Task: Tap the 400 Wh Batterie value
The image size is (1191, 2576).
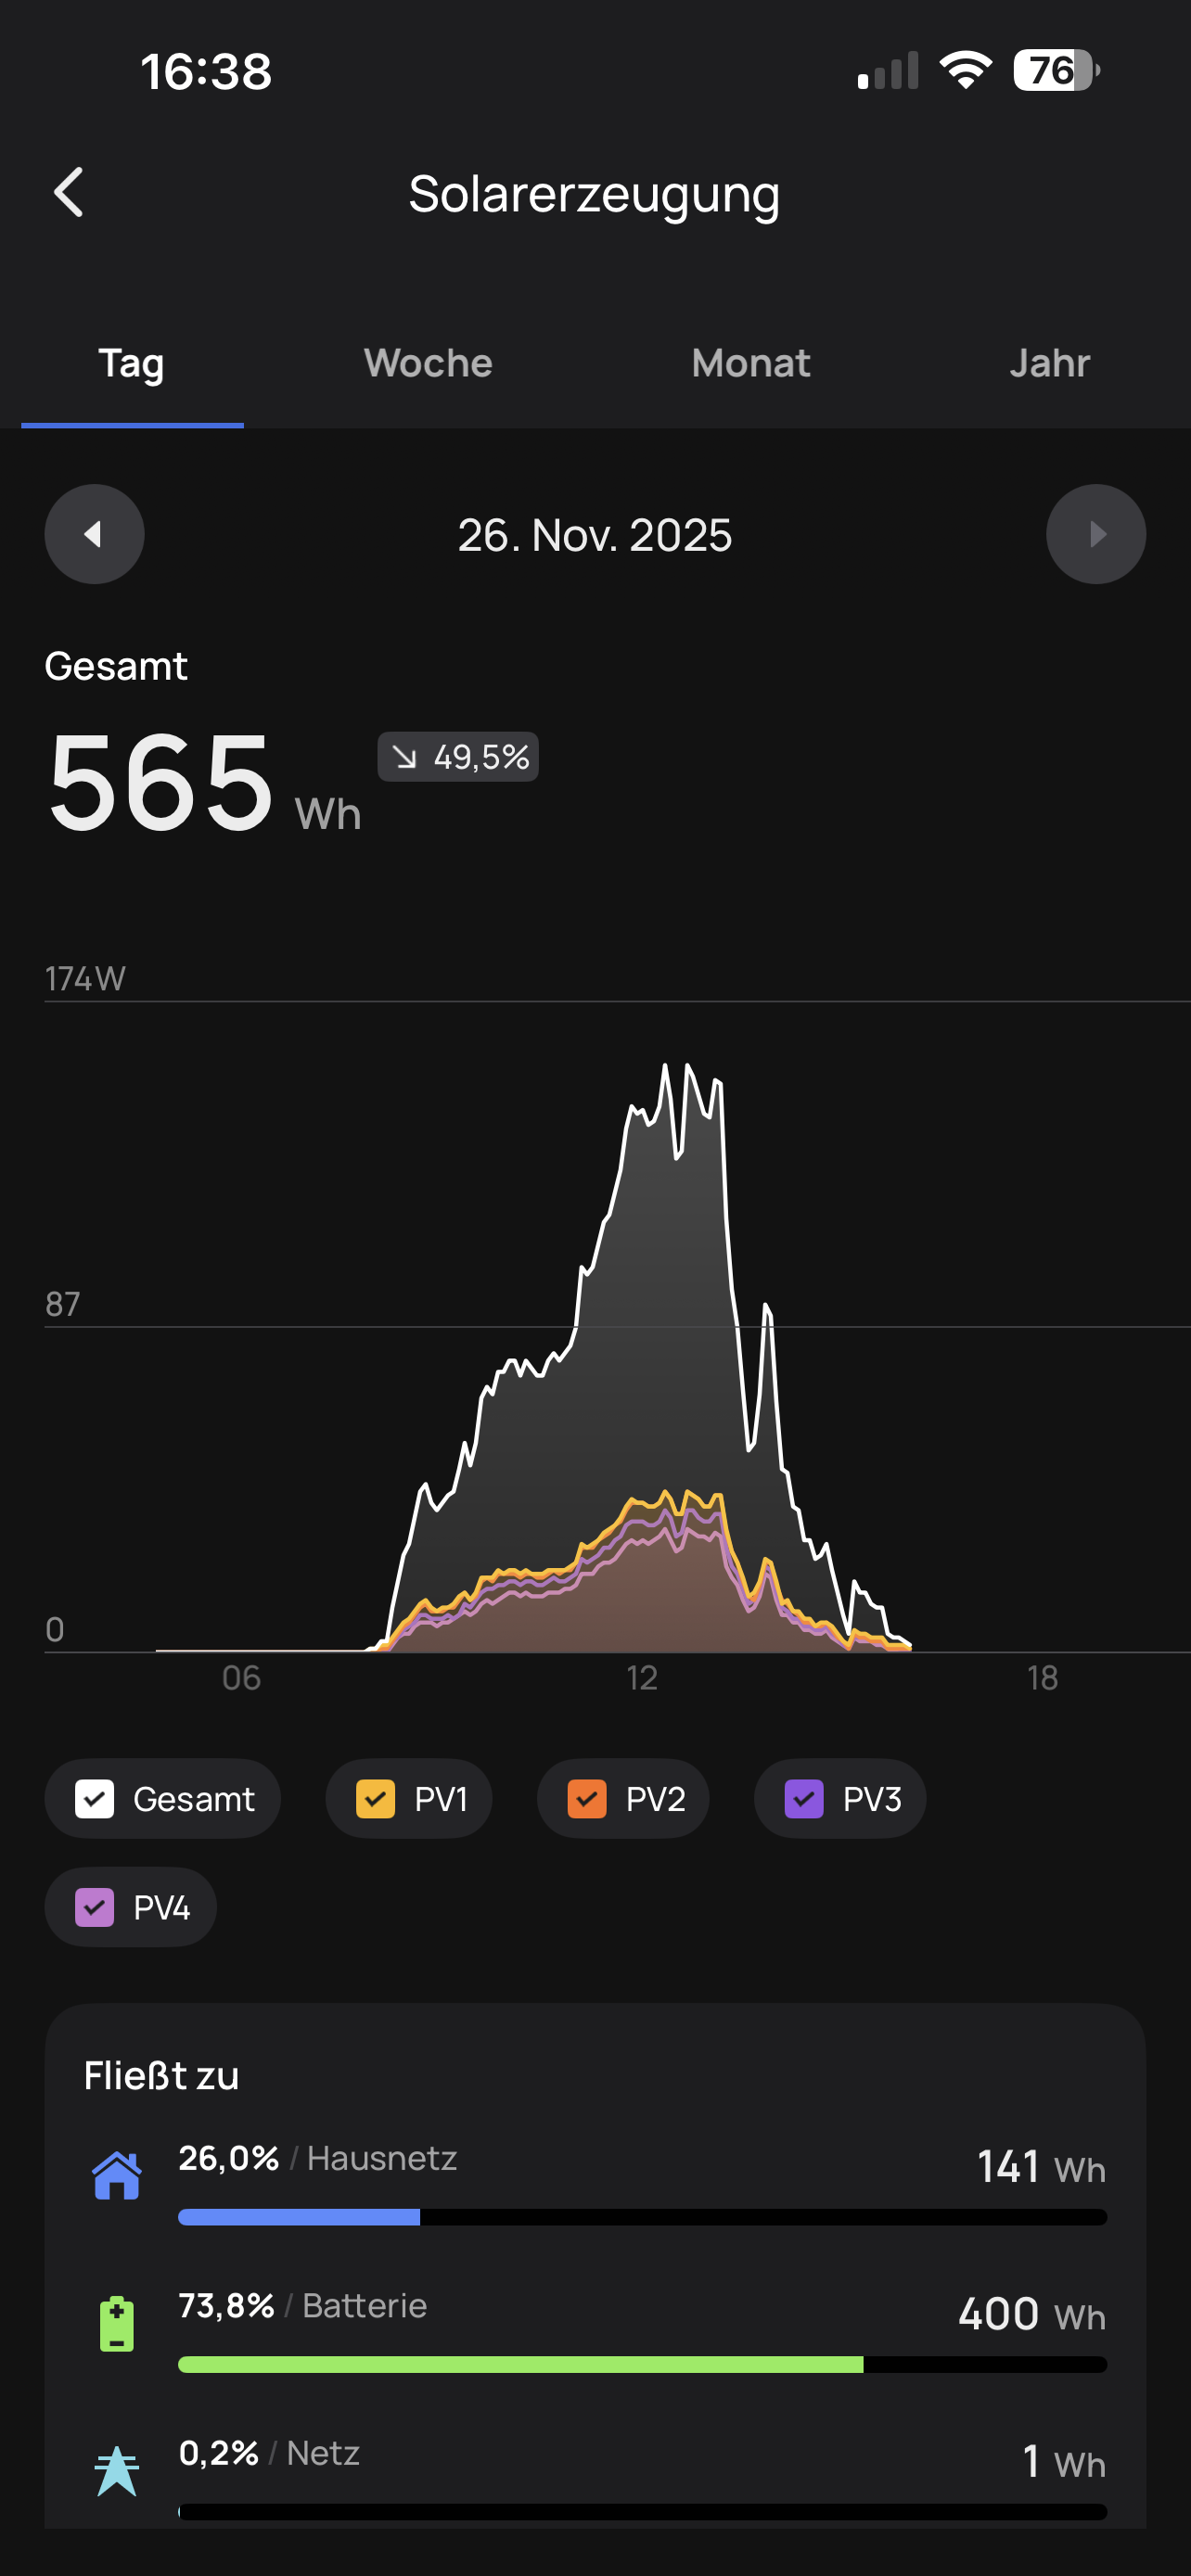Action: [1032, 2315]
